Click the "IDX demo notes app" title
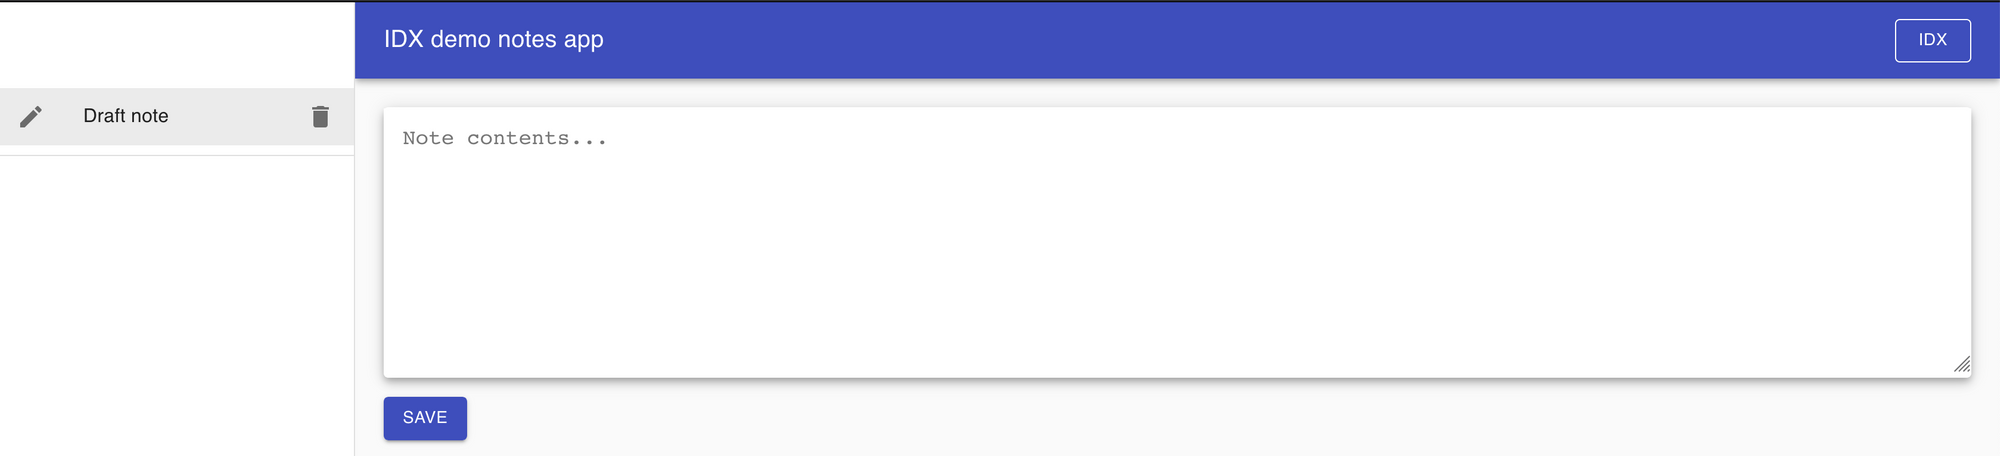 point(494,39)
